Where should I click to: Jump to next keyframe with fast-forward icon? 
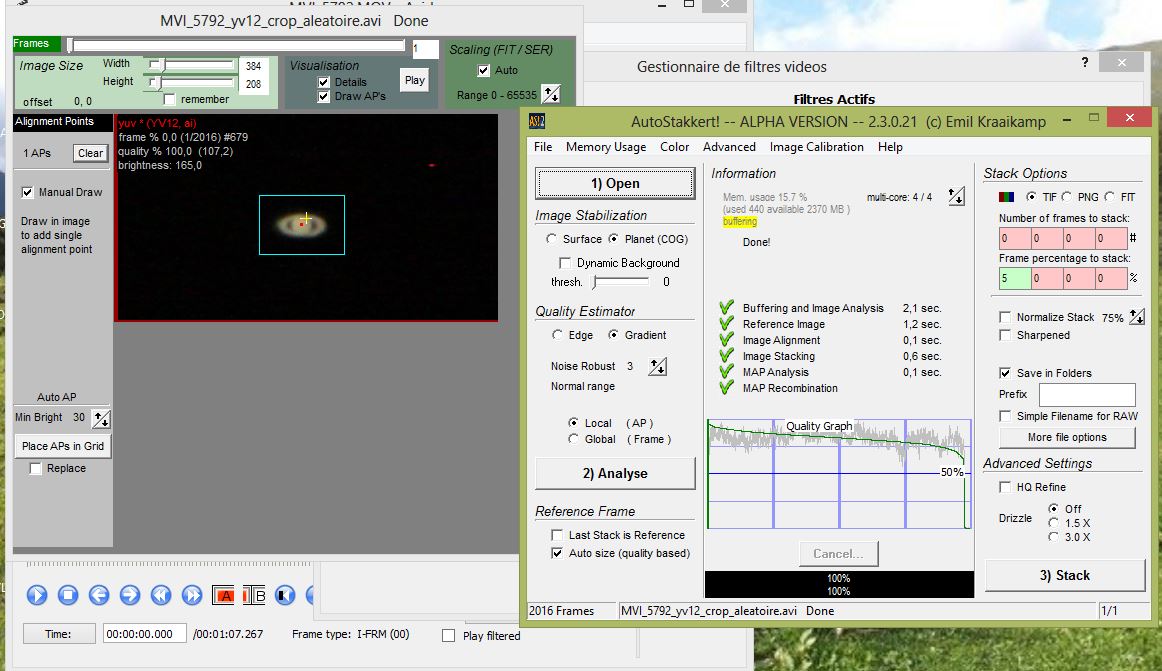(192, 595)
